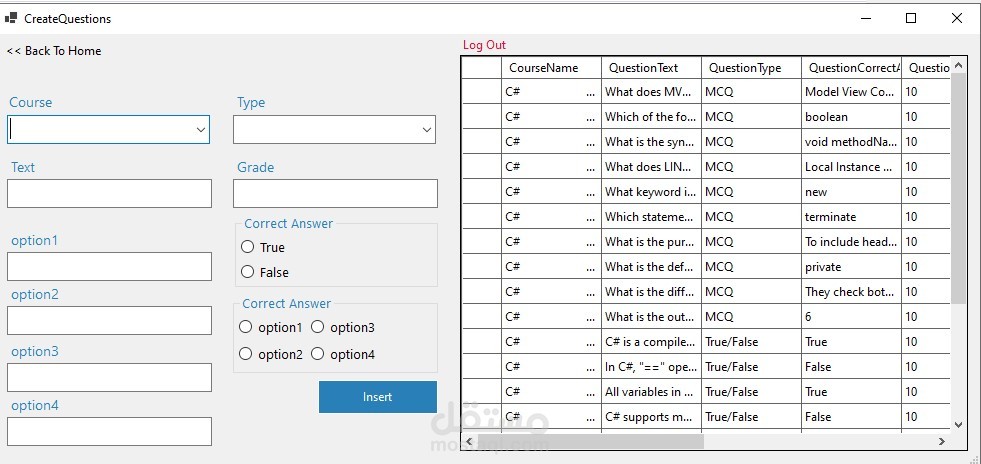Open the Course dropdown
Viewport: 981px width, 464px height.
tap(200, 130)
